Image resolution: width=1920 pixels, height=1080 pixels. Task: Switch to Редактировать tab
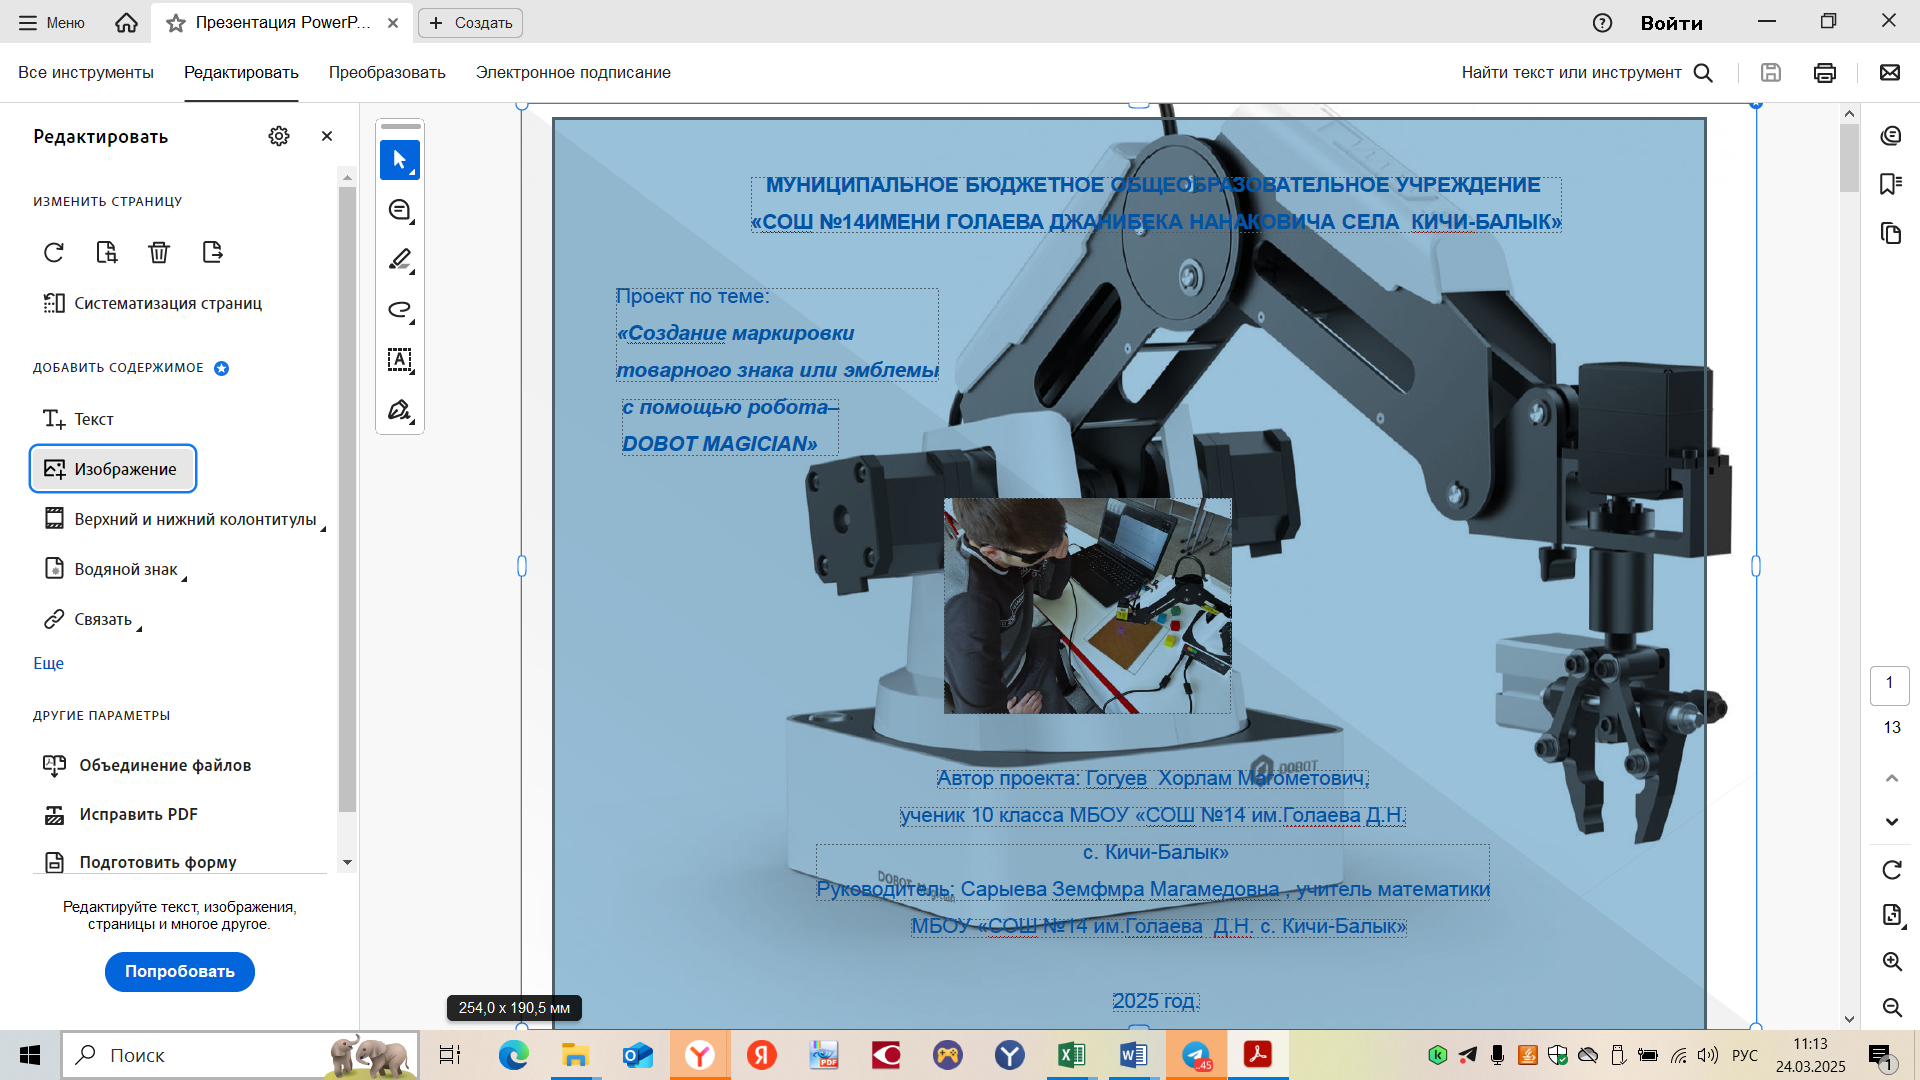click(241, 72)
